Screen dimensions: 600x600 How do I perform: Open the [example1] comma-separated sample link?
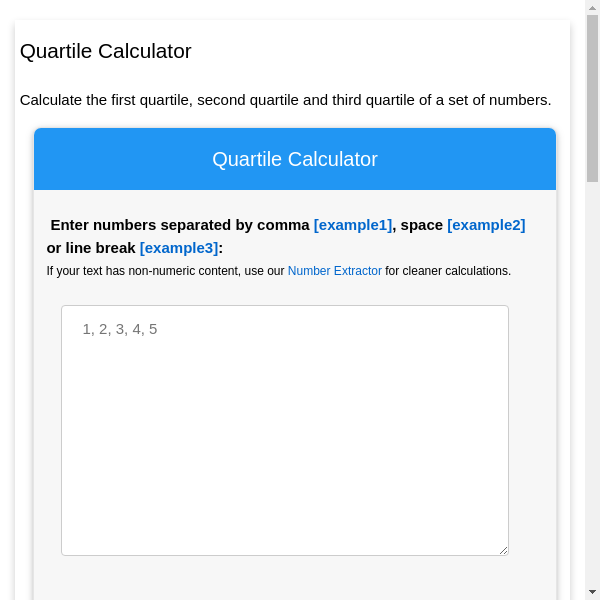[353, 225]
